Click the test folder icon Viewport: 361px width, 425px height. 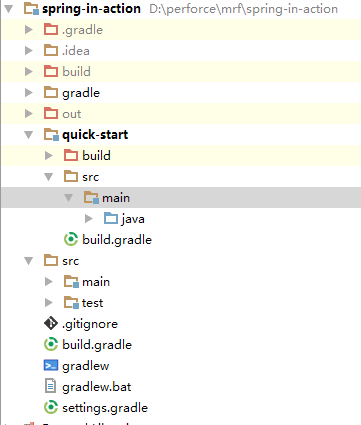(71, 303)
